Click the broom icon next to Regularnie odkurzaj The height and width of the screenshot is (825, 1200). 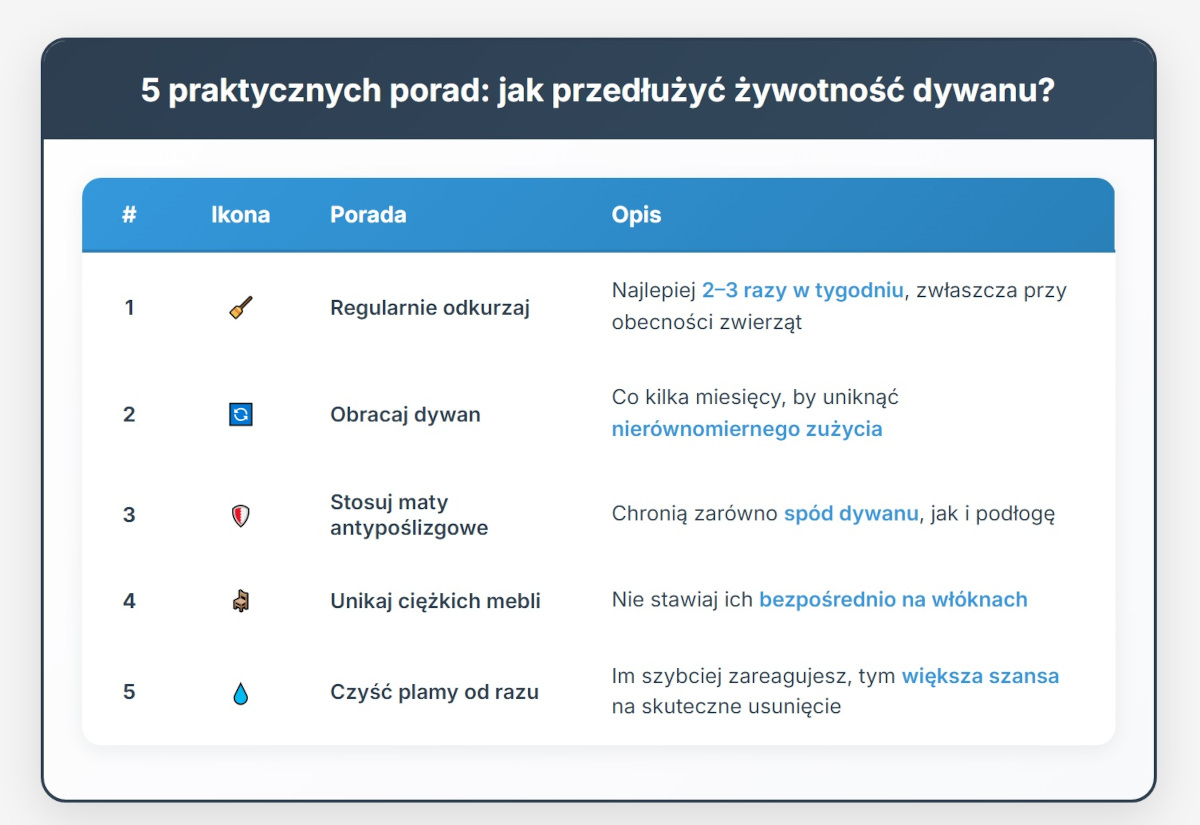coord(241,307)
